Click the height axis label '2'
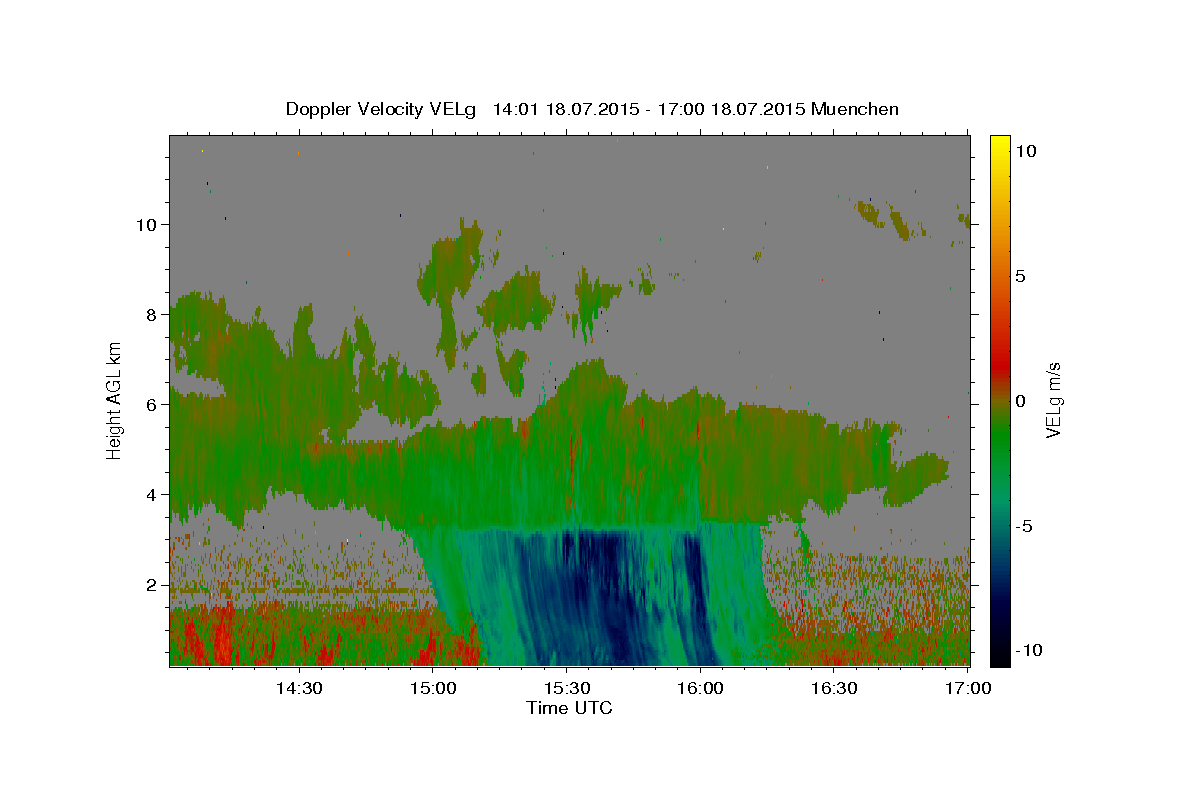 152,584
